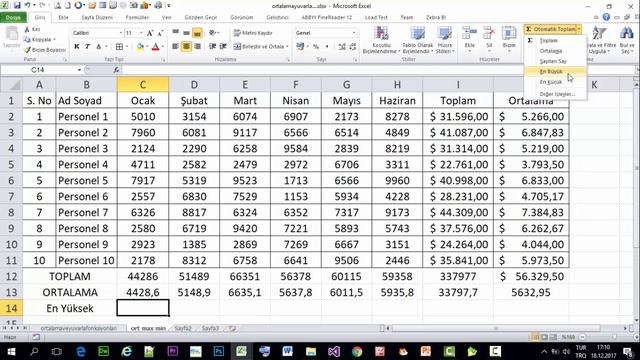
Task: Open Windows Start button in taskbar
Action: 11,351
